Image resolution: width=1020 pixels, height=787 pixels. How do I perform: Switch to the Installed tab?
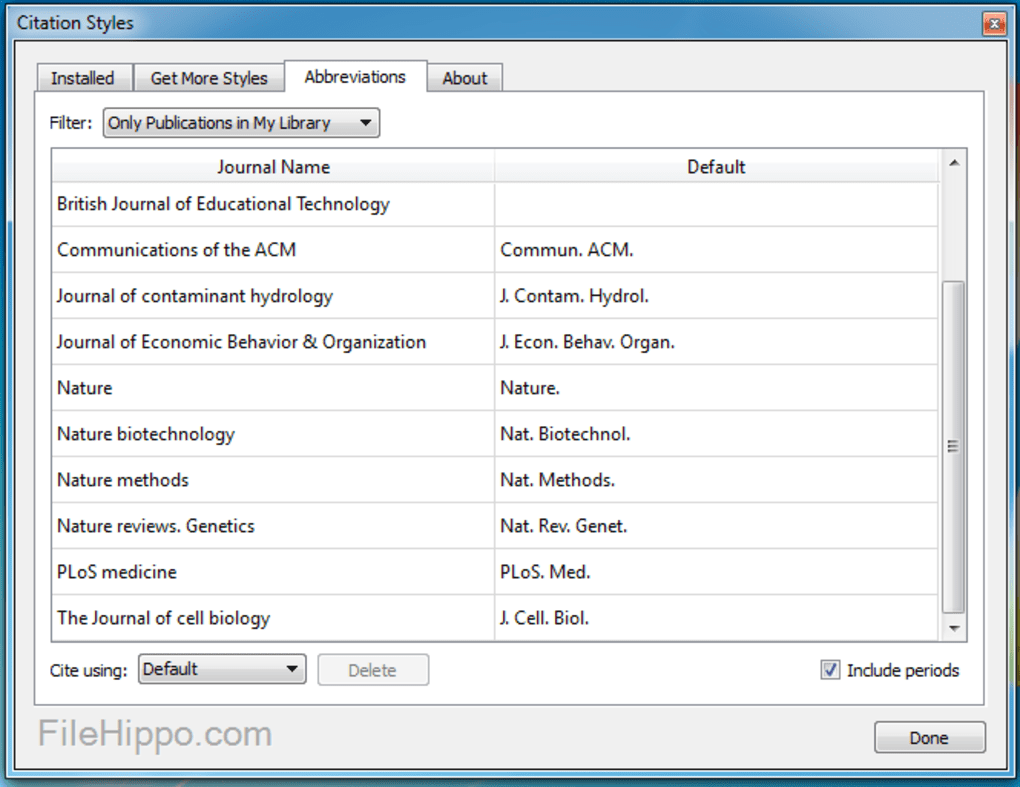(84, 77)
